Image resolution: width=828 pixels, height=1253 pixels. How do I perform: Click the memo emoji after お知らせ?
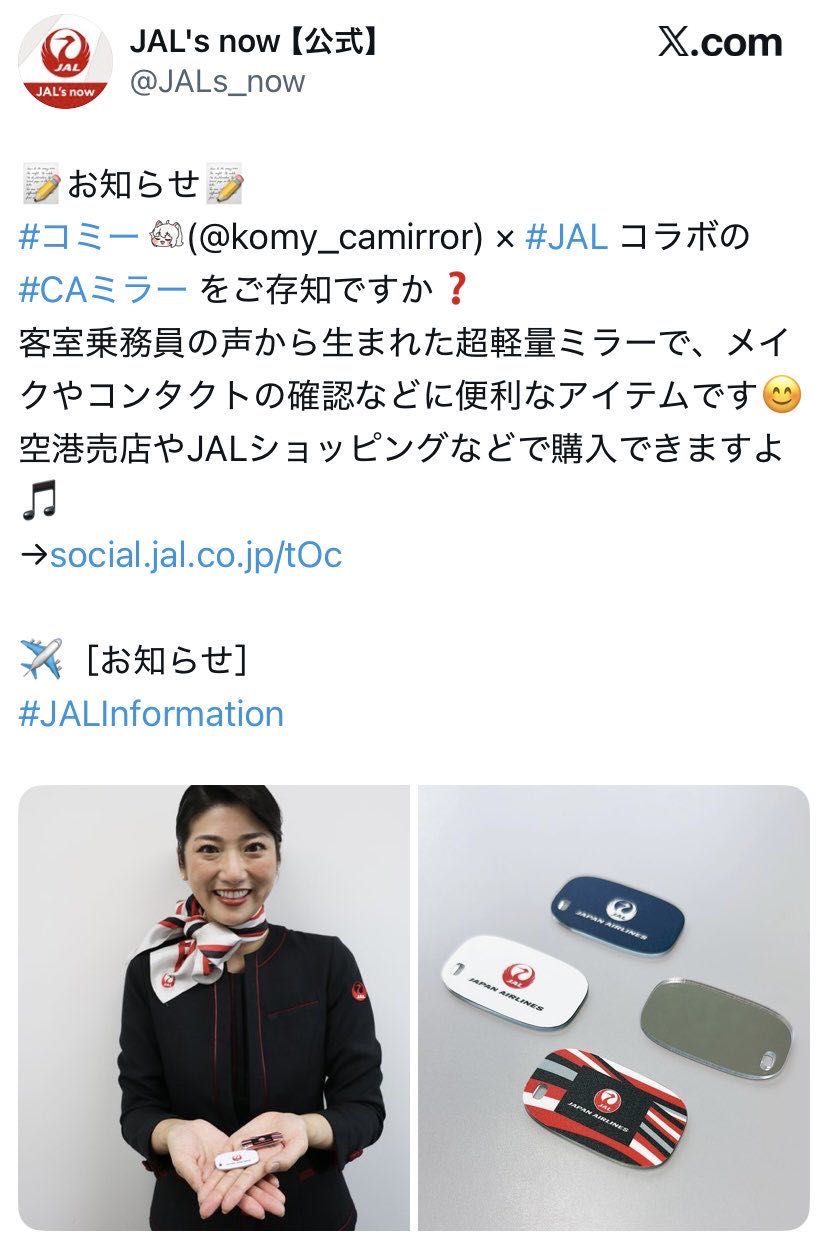(x=224, y=185)
